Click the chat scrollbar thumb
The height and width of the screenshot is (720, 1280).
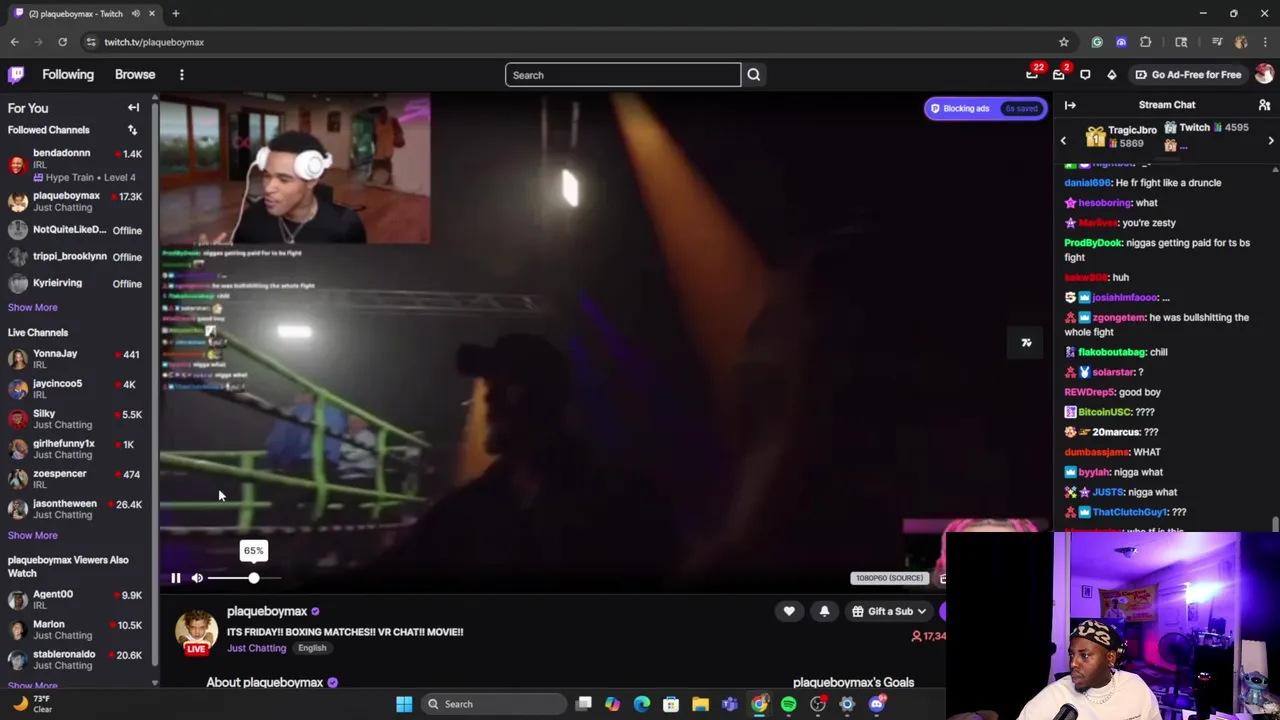coord(1275,524)
